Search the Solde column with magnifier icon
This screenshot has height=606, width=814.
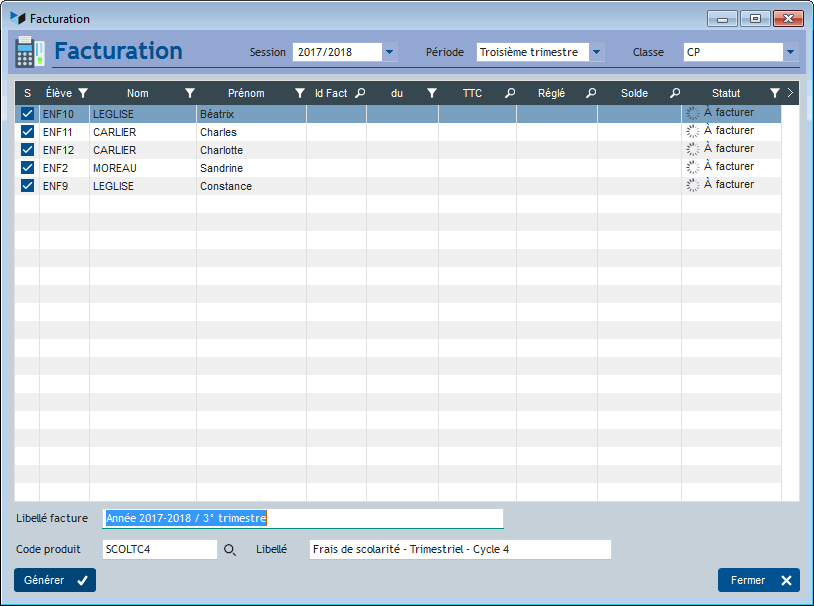click(x=675, y=93)
